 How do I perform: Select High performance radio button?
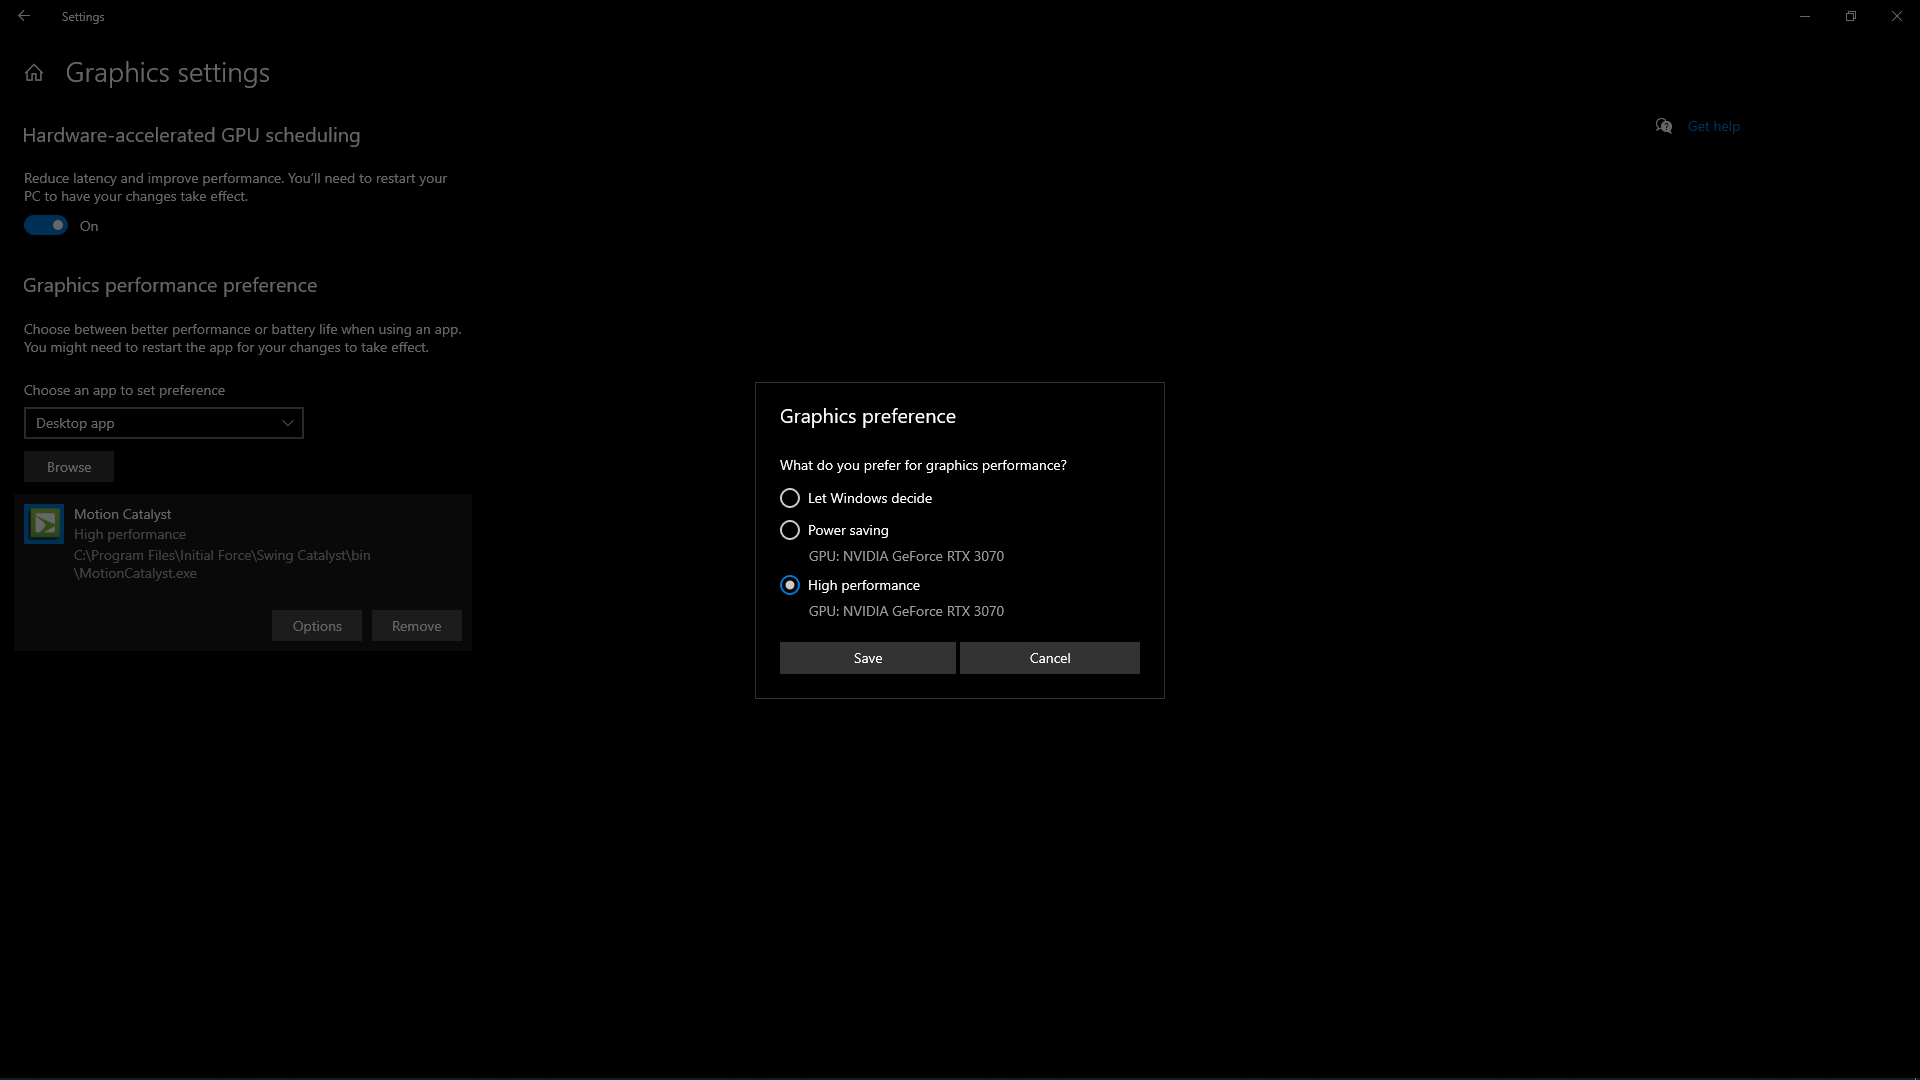click(790, 585)
